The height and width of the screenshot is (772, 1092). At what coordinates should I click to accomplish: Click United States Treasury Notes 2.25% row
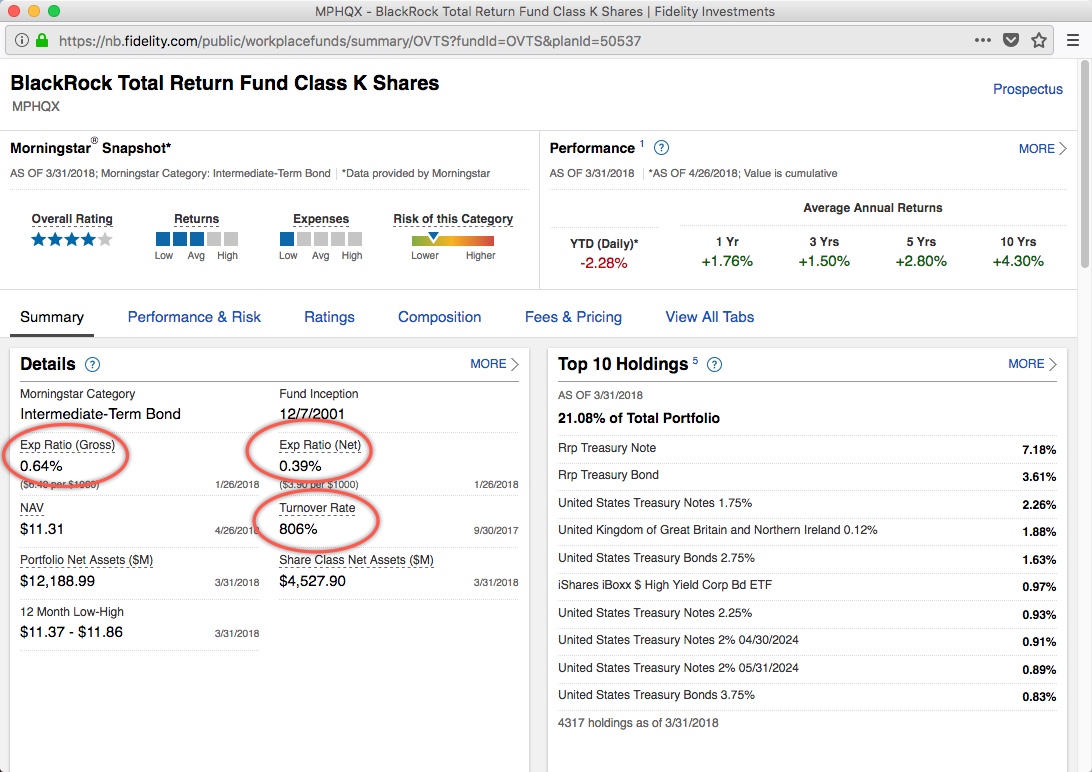(806, 614)
